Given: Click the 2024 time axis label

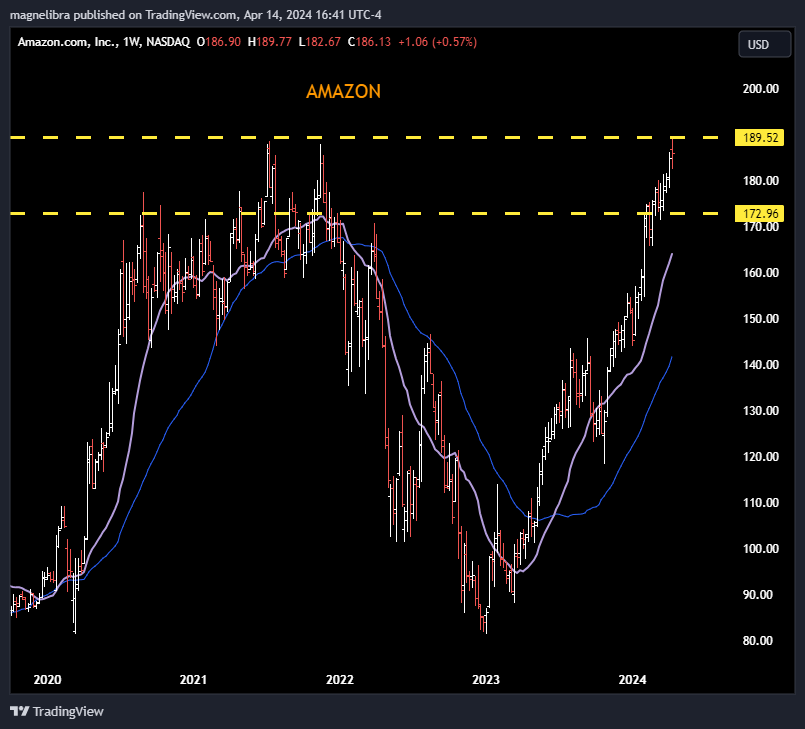Looking at the screenshot, I should (x=632, y=680).
